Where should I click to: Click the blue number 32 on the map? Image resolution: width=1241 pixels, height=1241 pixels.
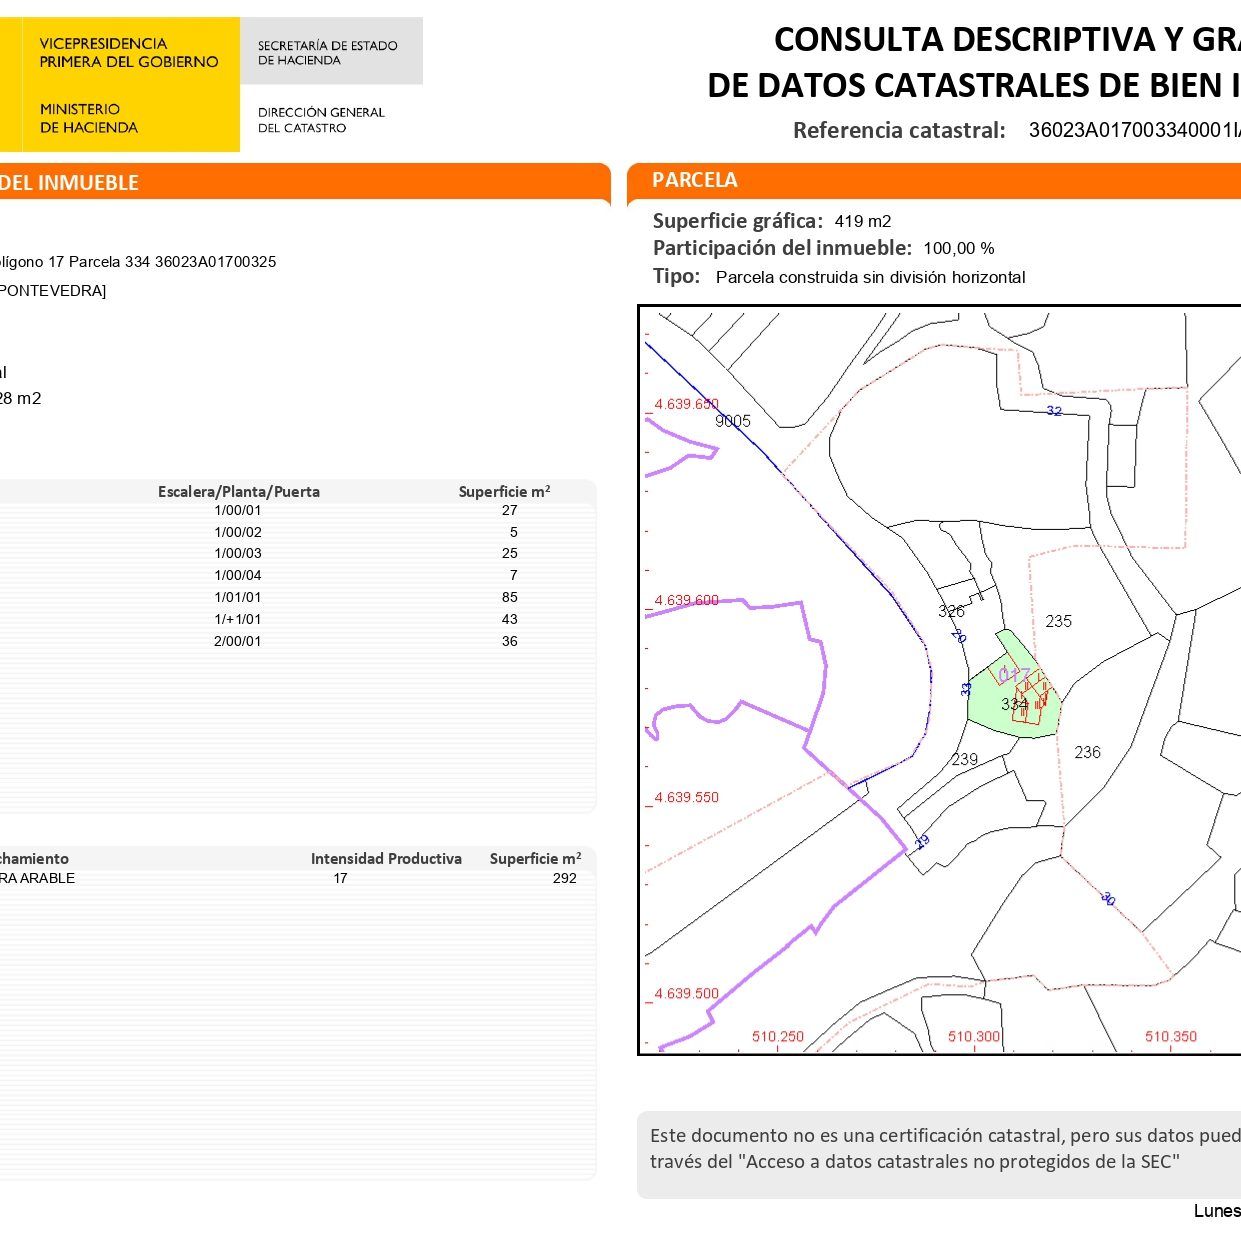point(1054,411)
